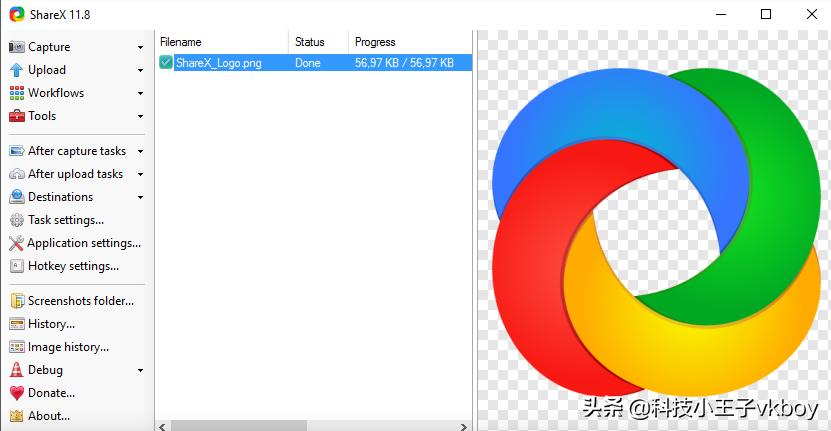Open Task settings
831x431 pixels.
pos(66,220)
